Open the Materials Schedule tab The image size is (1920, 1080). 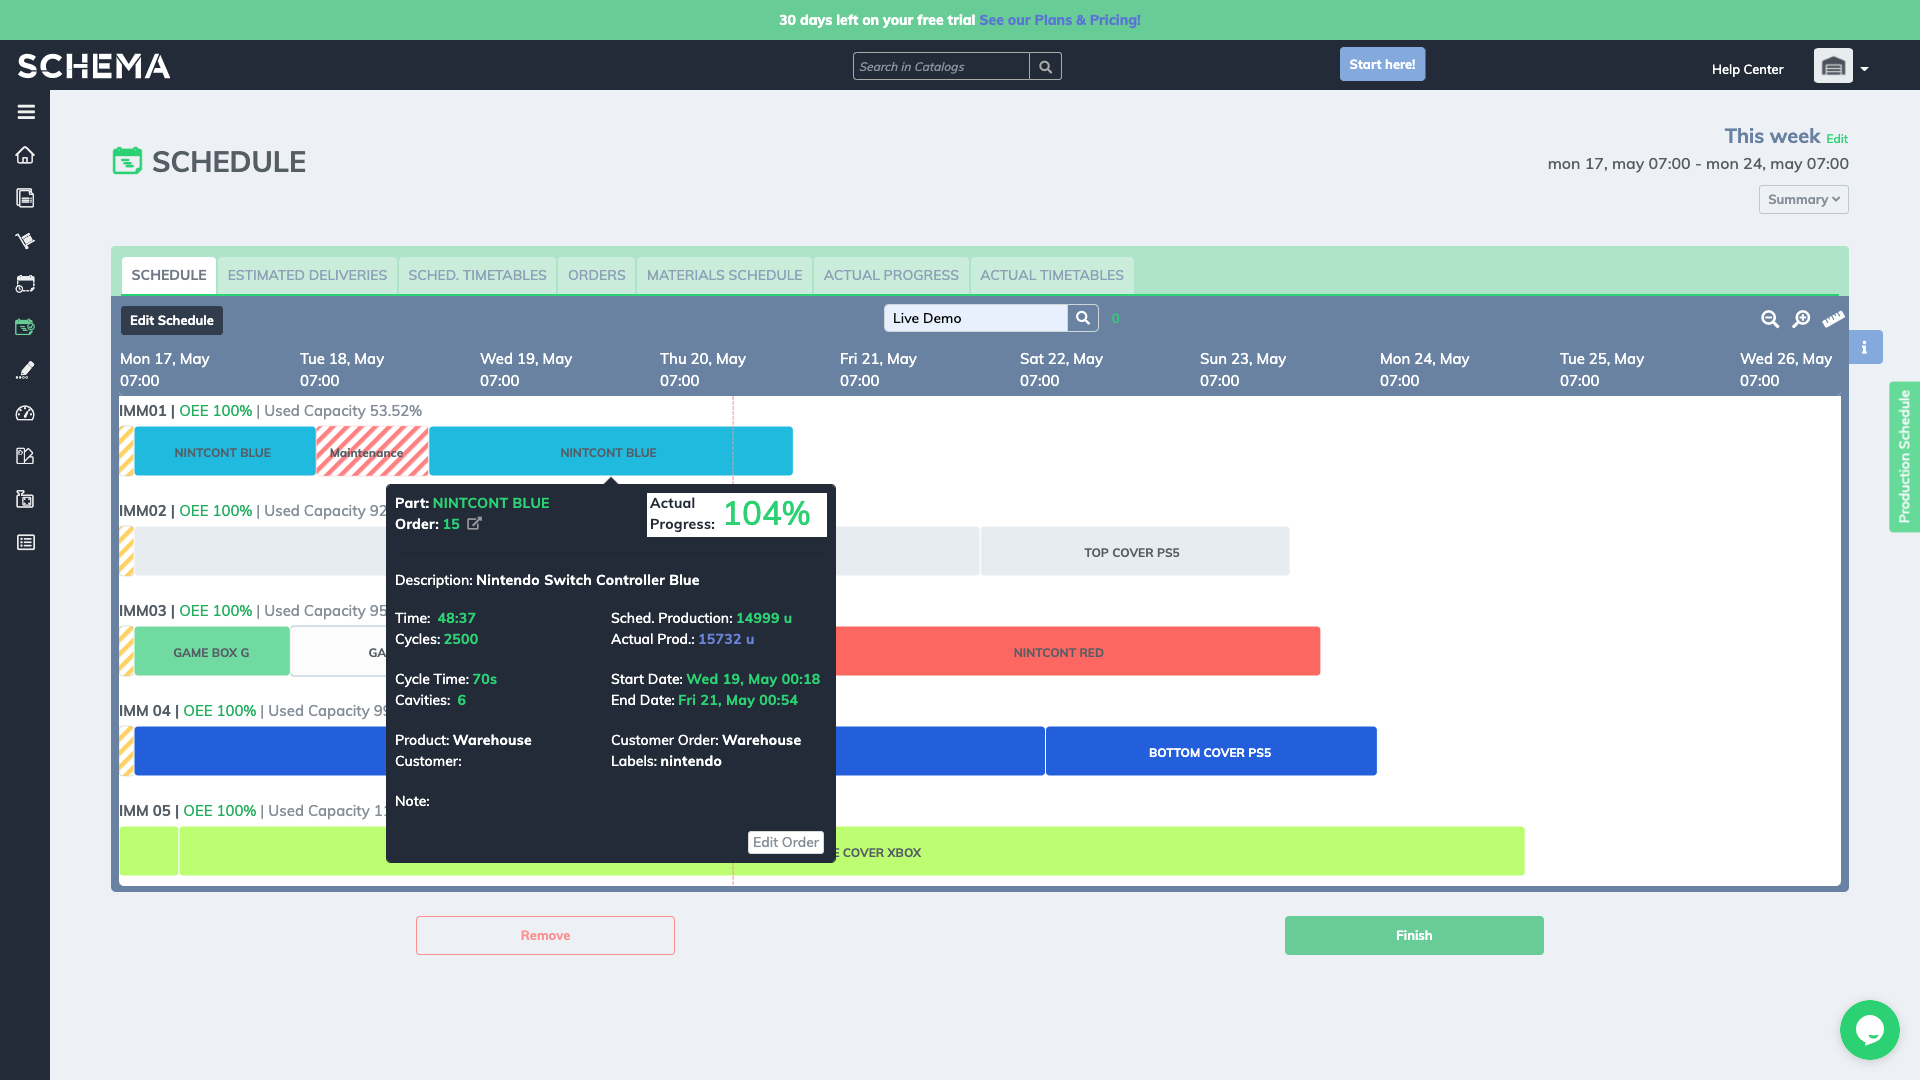click(x=724, y=275)
